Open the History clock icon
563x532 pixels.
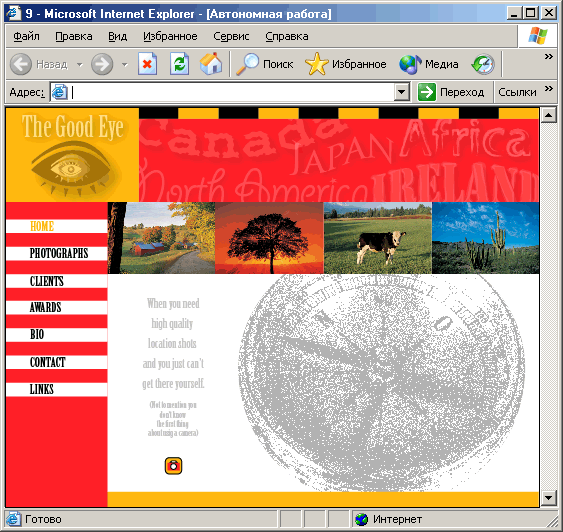pos(483,64)
